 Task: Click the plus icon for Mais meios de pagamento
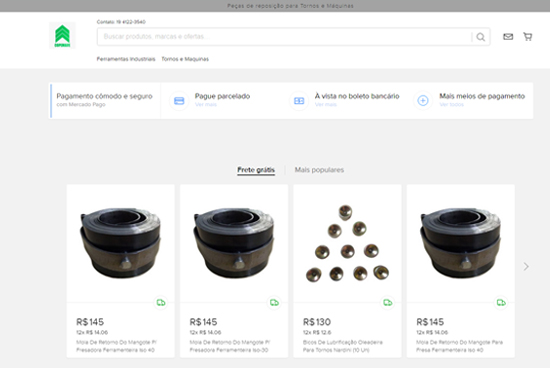(x=423, y=101)
